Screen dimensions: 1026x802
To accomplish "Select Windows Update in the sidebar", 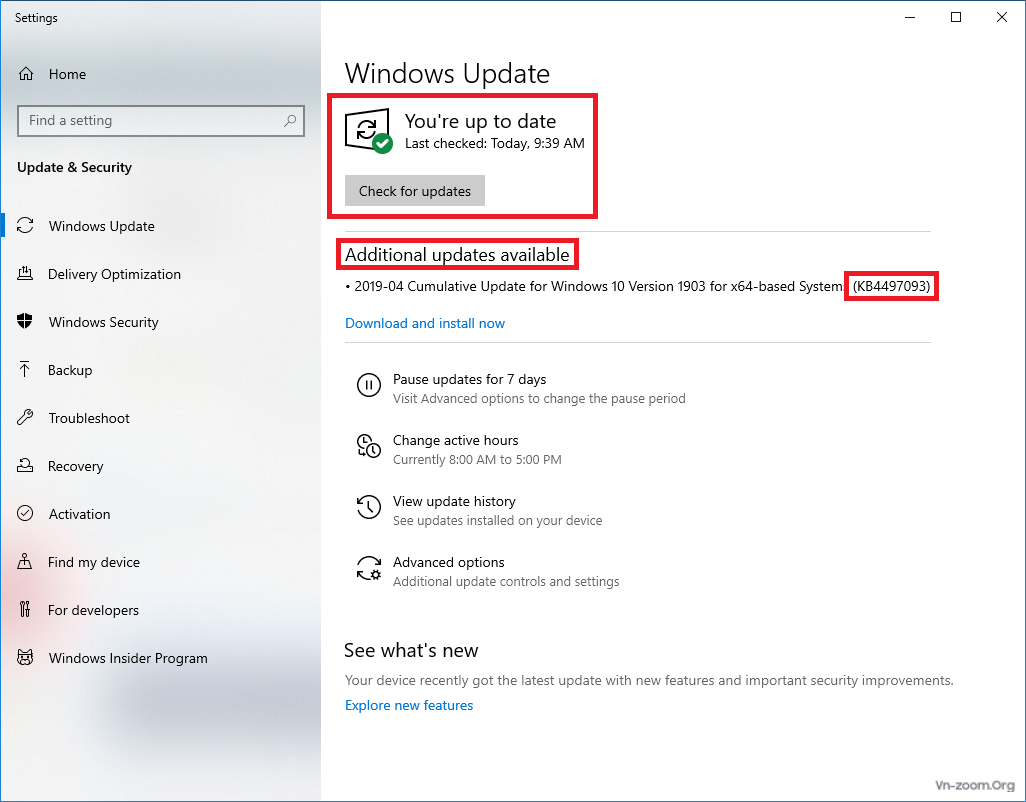I will [101, 226].
